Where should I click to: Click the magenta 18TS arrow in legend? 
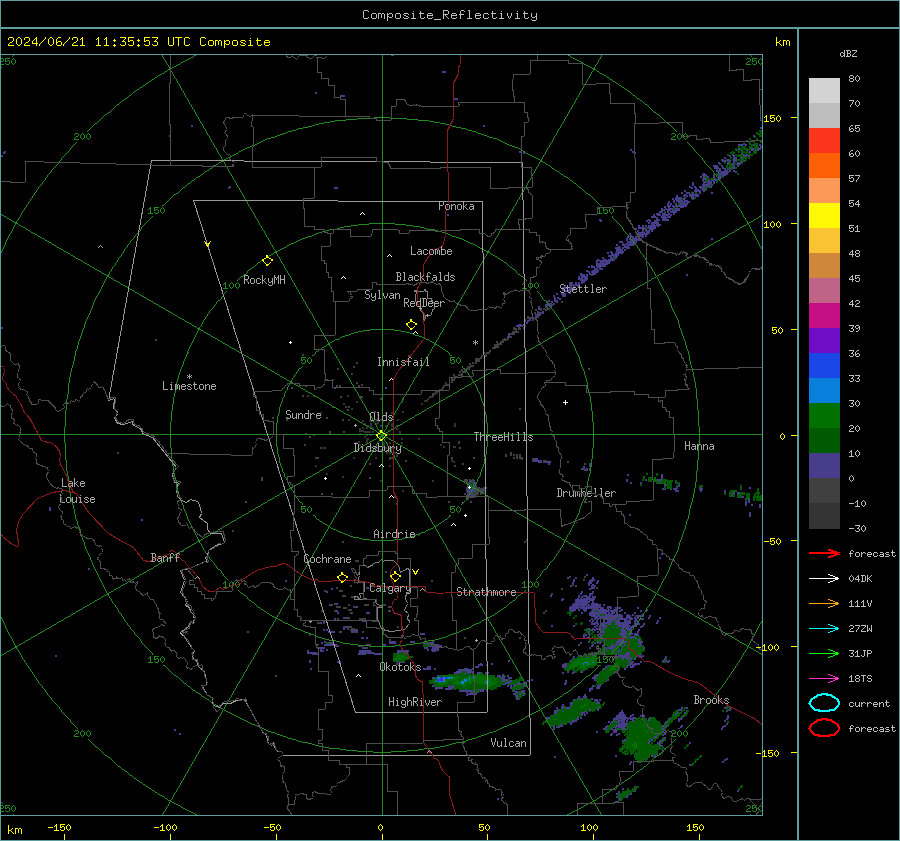824,679
